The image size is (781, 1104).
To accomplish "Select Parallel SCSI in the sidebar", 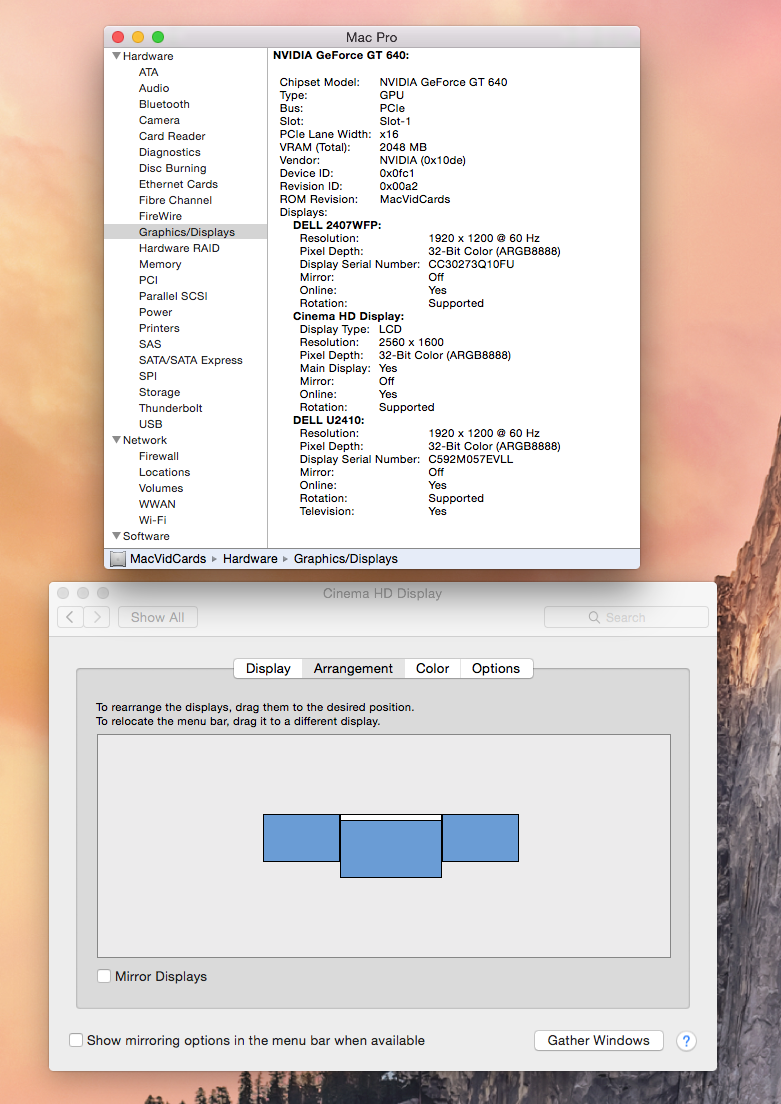I will (173, 296).
